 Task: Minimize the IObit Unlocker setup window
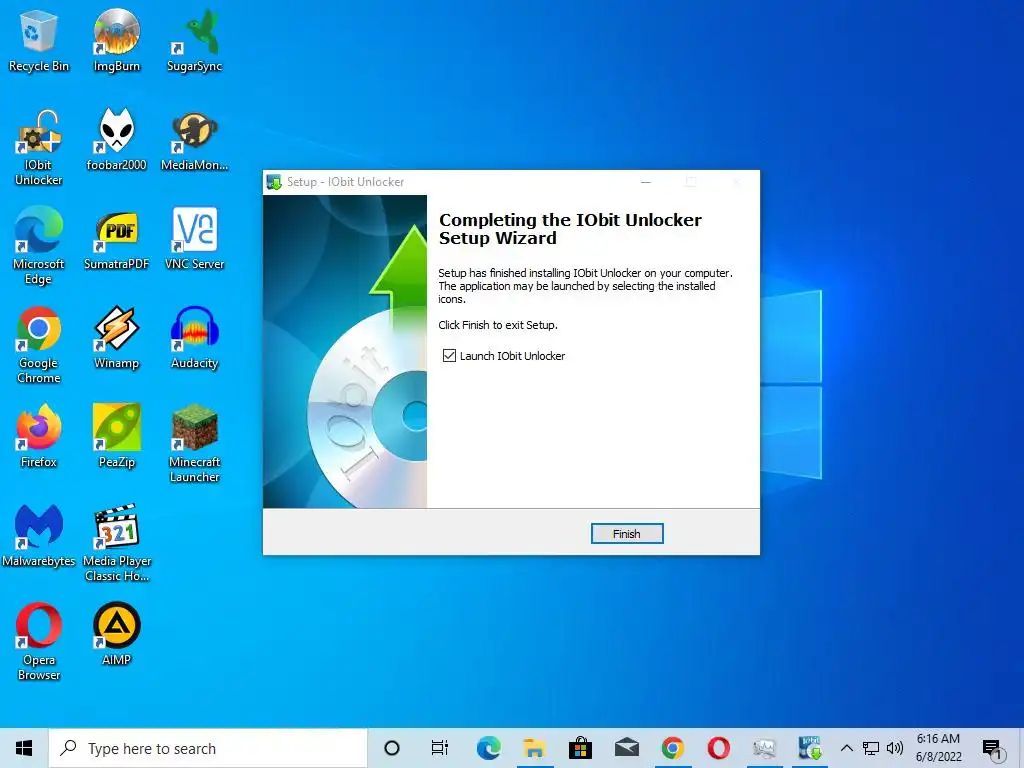pyautogui.click(x=646, y=182)
